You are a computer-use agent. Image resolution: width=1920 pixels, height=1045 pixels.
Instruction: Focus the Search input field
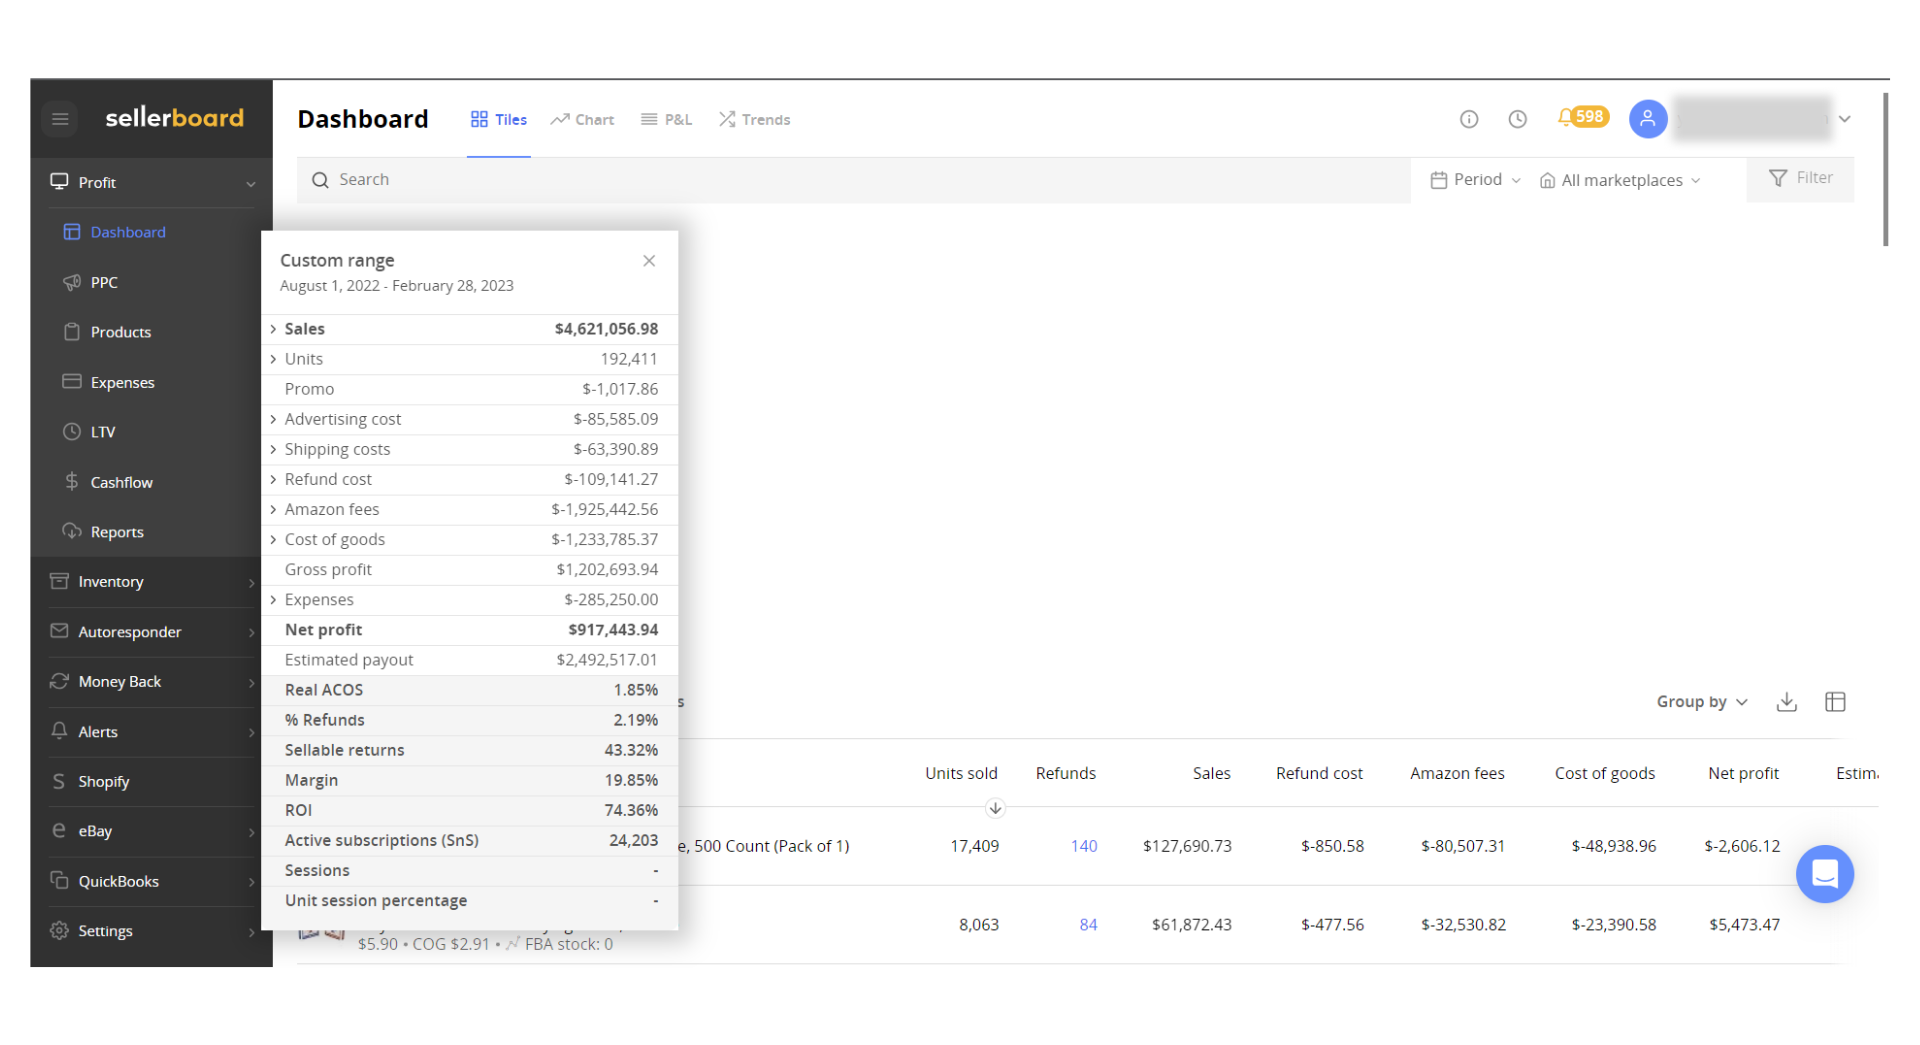pyautogui.click(x=854, y=180)
